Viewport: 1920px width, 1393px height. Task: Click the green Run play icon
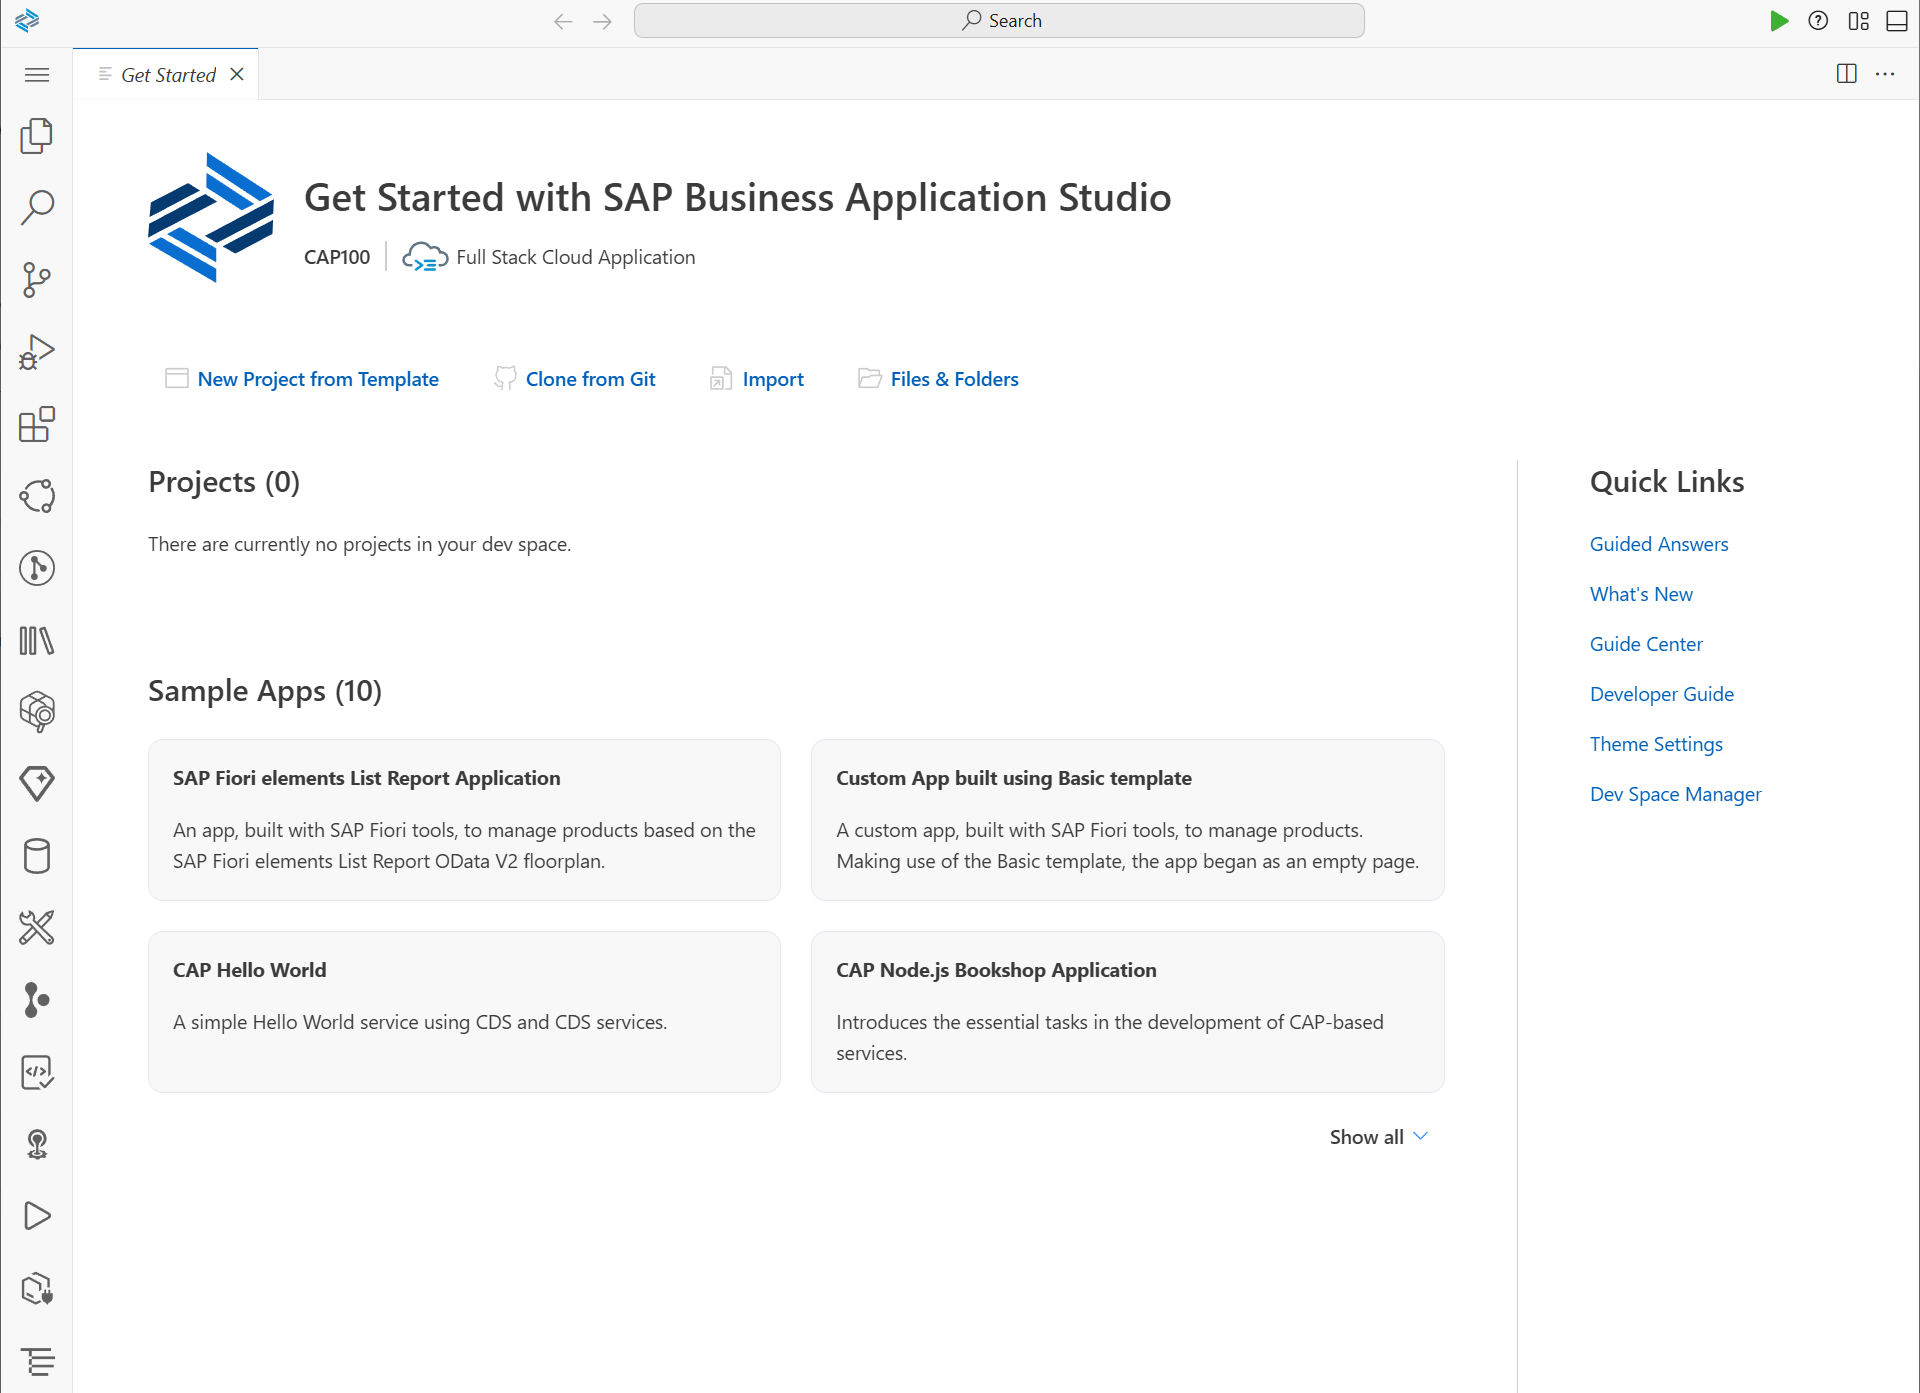coord(1778,21)
